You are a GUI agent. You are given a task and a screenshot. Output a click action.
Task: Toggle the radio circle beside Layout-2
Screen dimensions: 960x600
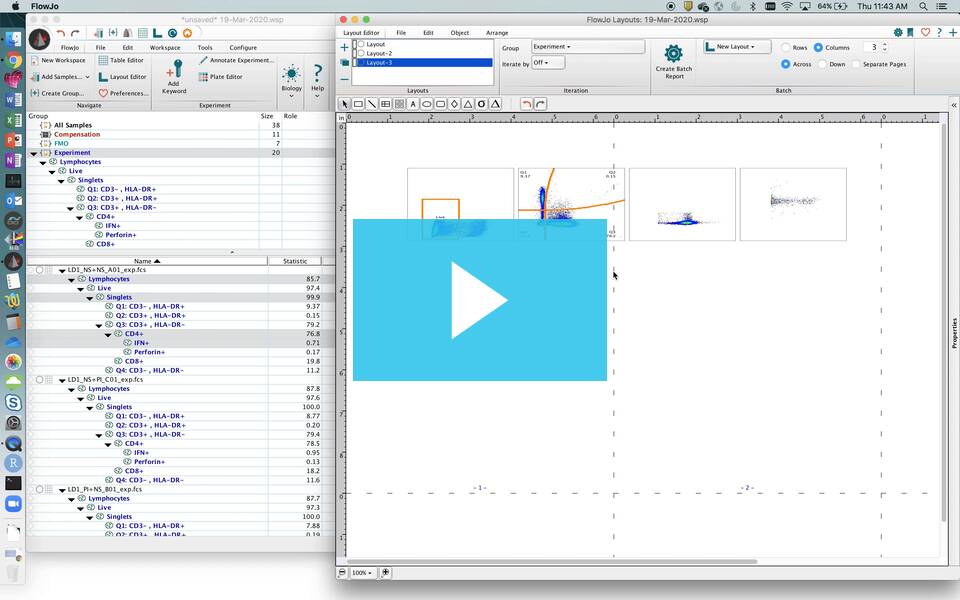[361, 53]
